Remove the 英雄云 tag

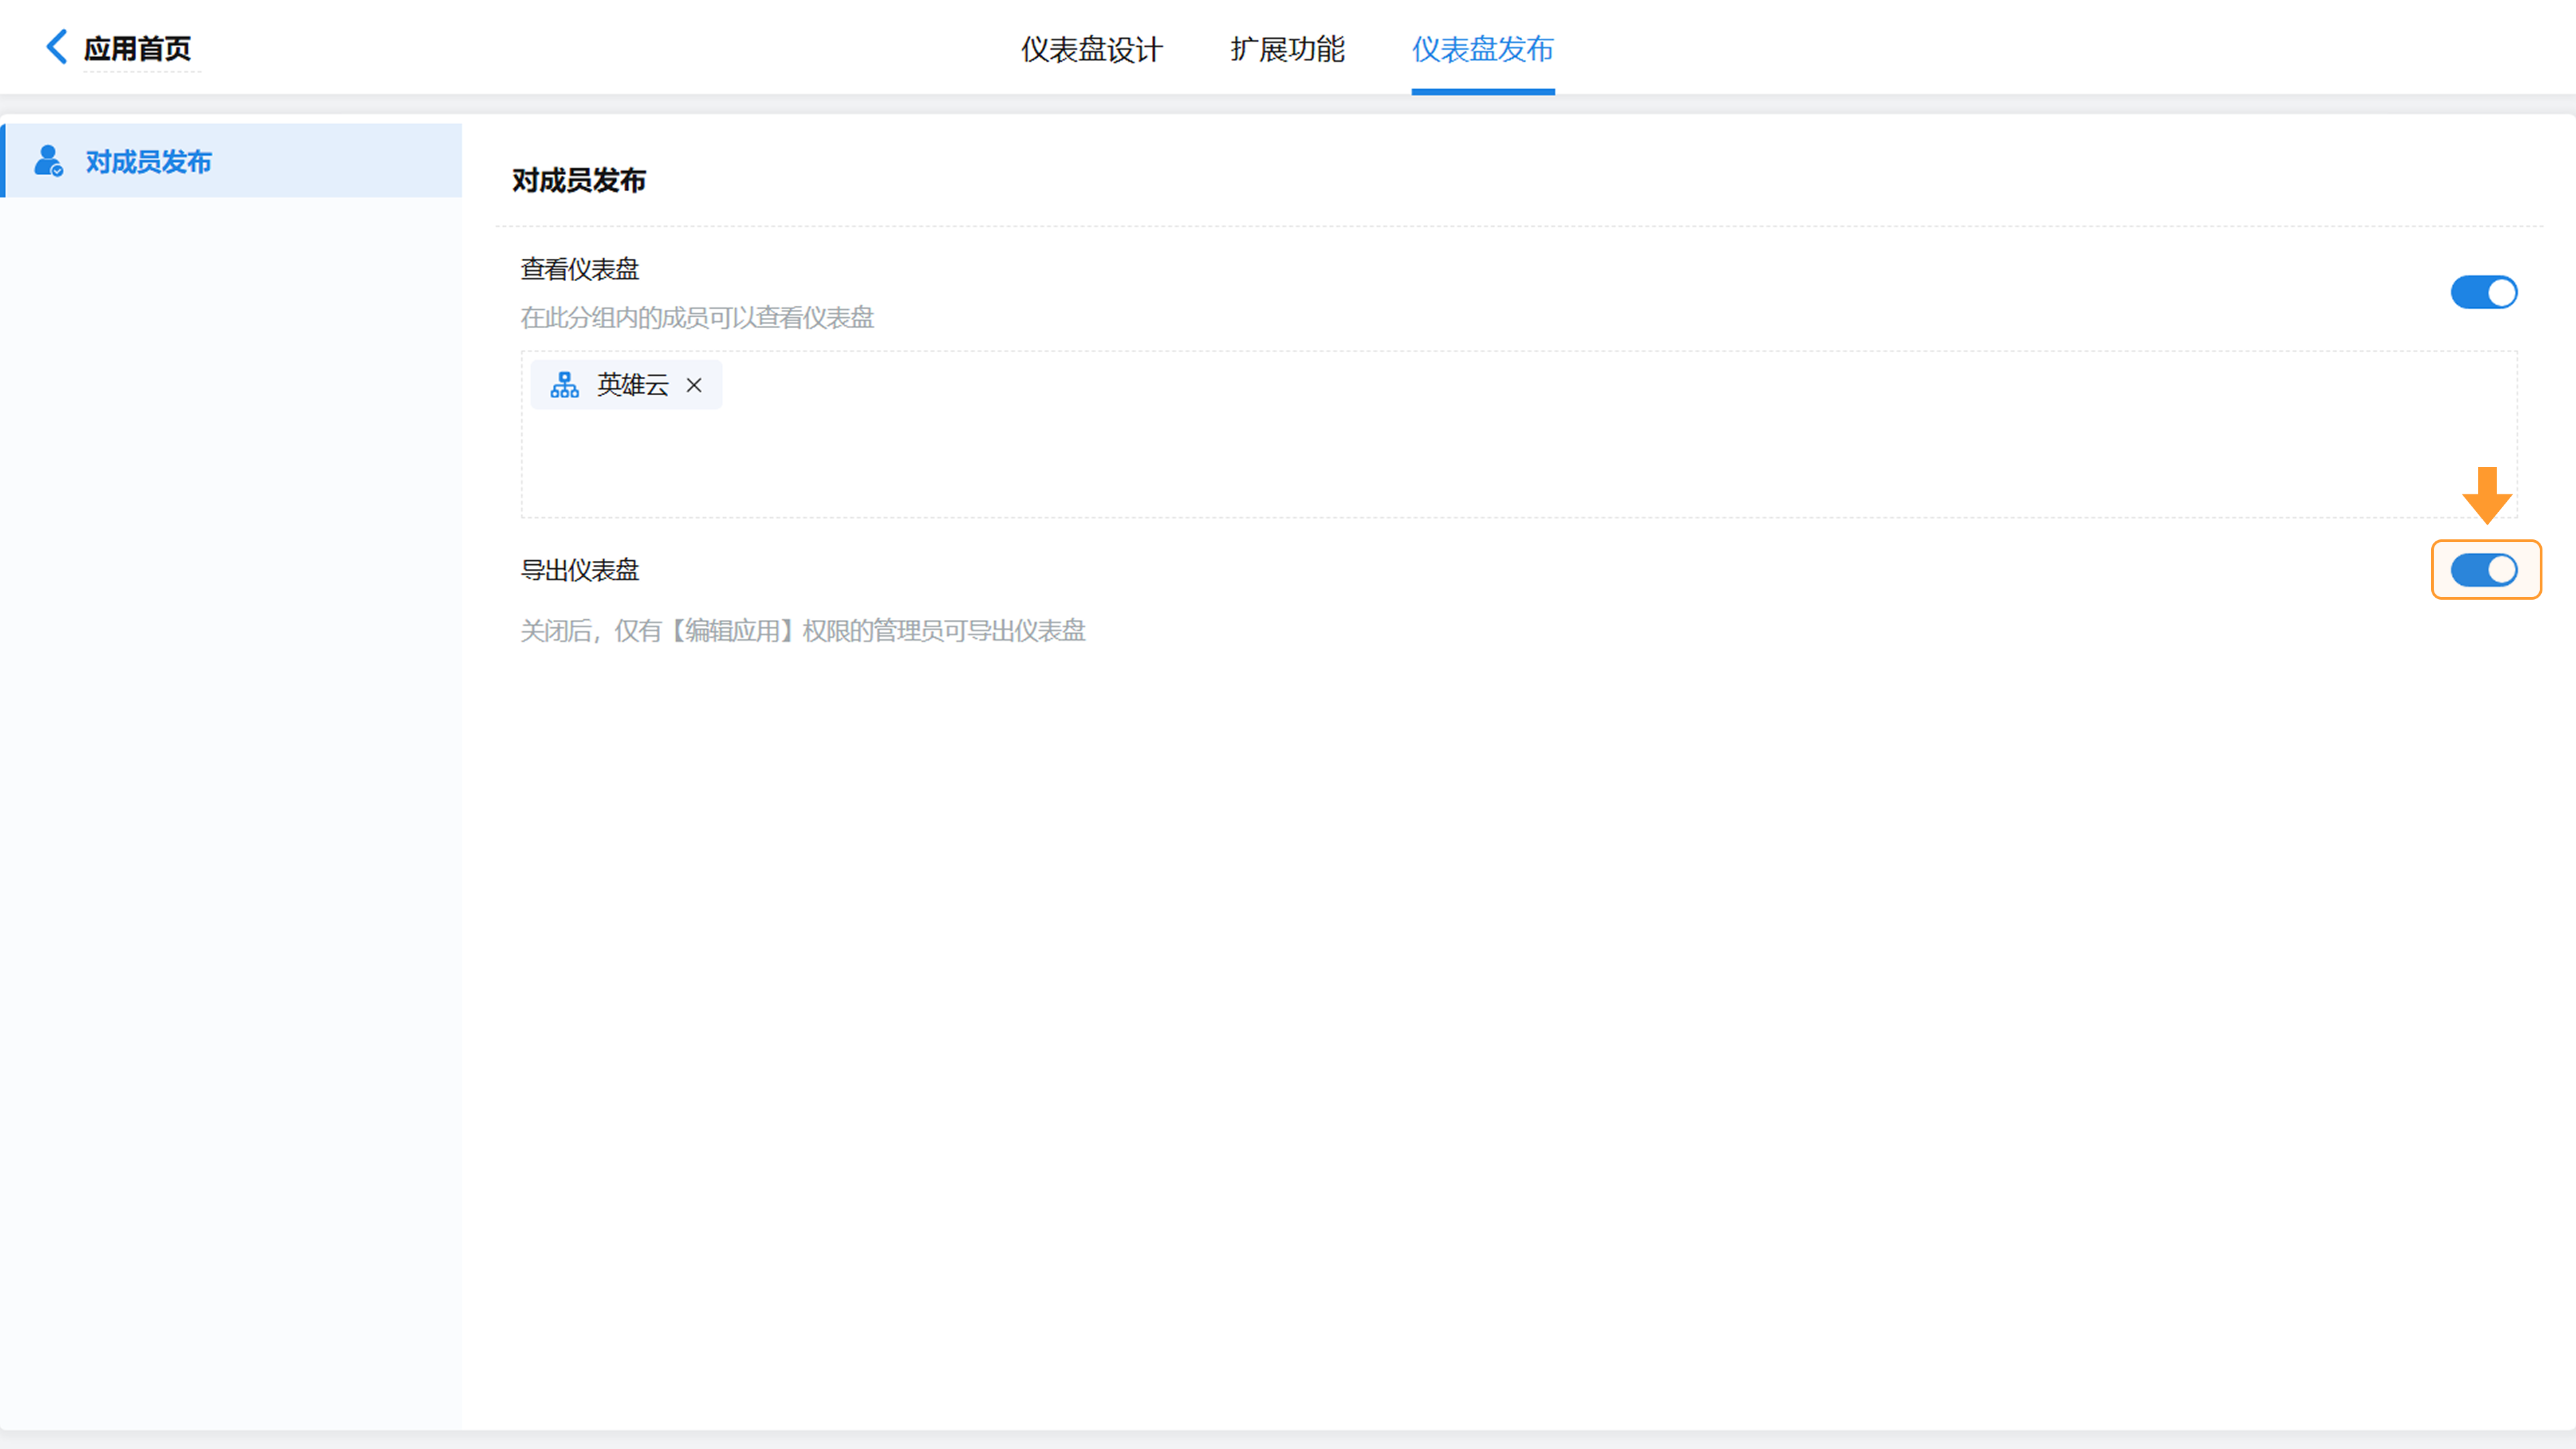pos(694,385)
